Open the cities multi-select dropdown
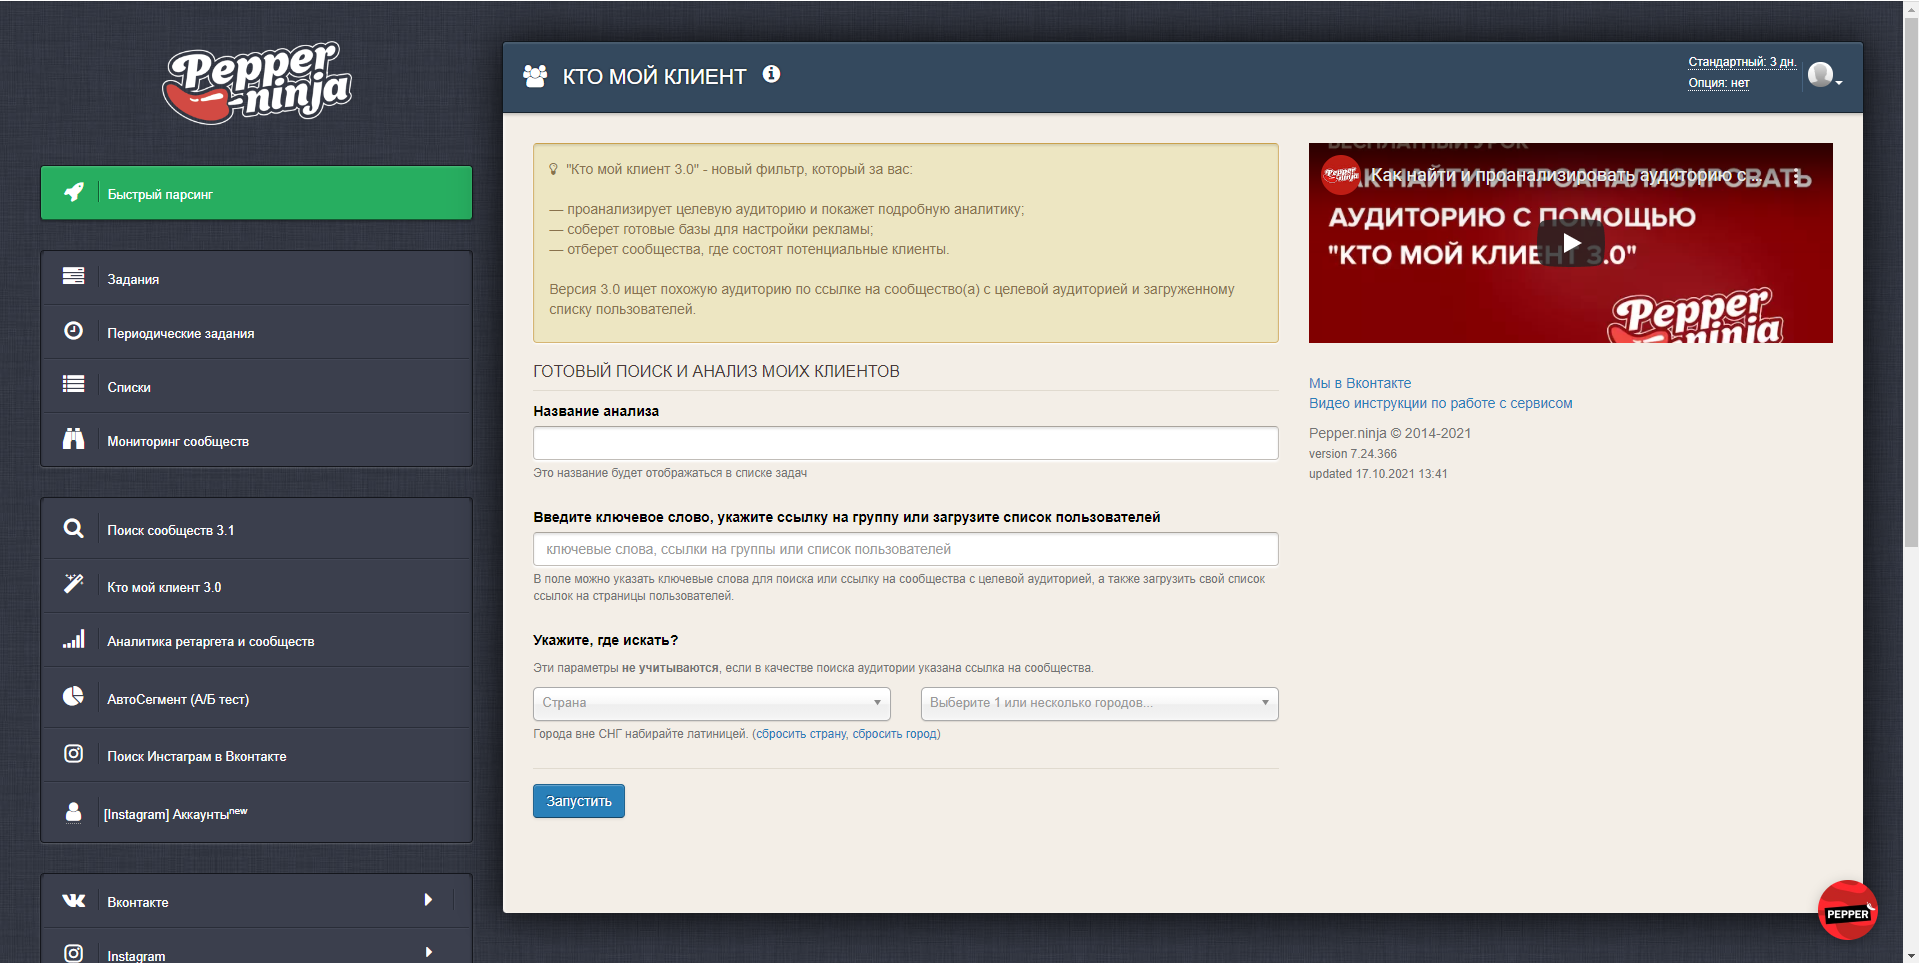The width and height of the screenshot is (1919, 963). click(1100, 703)
